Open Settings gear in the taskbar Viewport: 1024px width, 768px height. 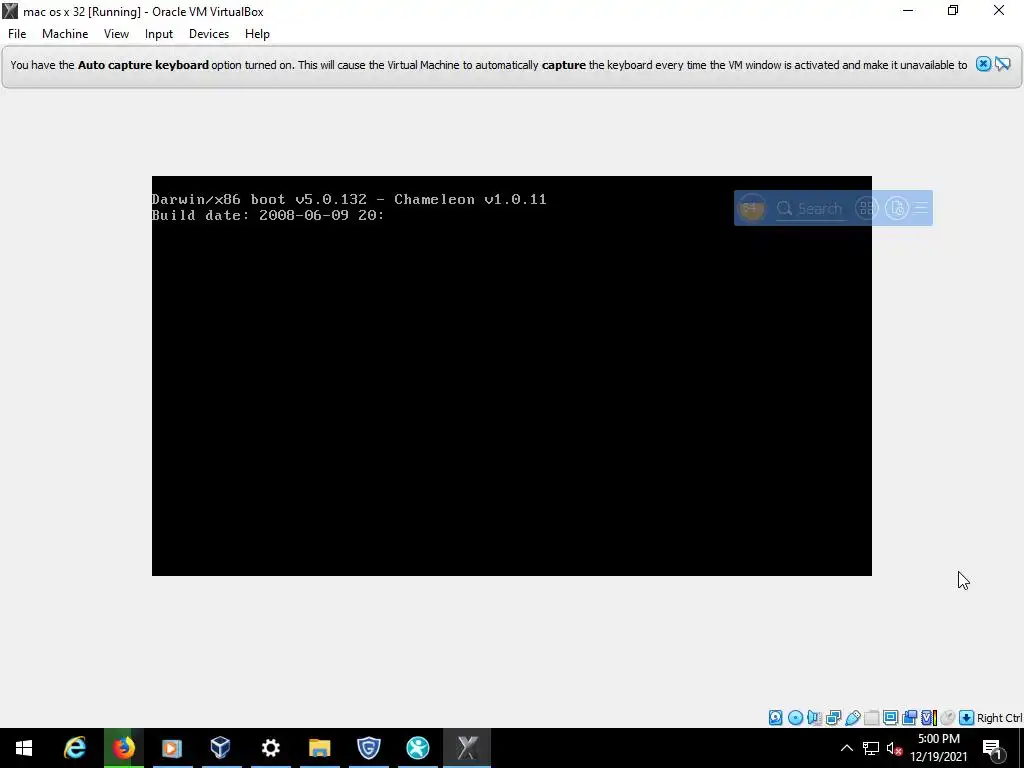[270, 748]
